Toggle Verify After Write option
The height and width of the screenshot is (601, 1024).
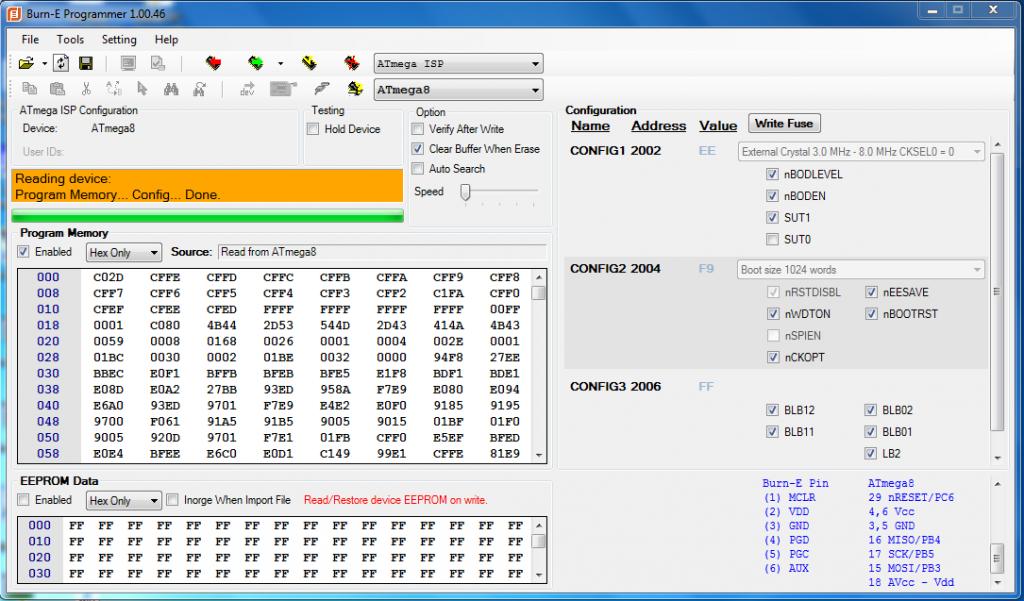point(419,129)
